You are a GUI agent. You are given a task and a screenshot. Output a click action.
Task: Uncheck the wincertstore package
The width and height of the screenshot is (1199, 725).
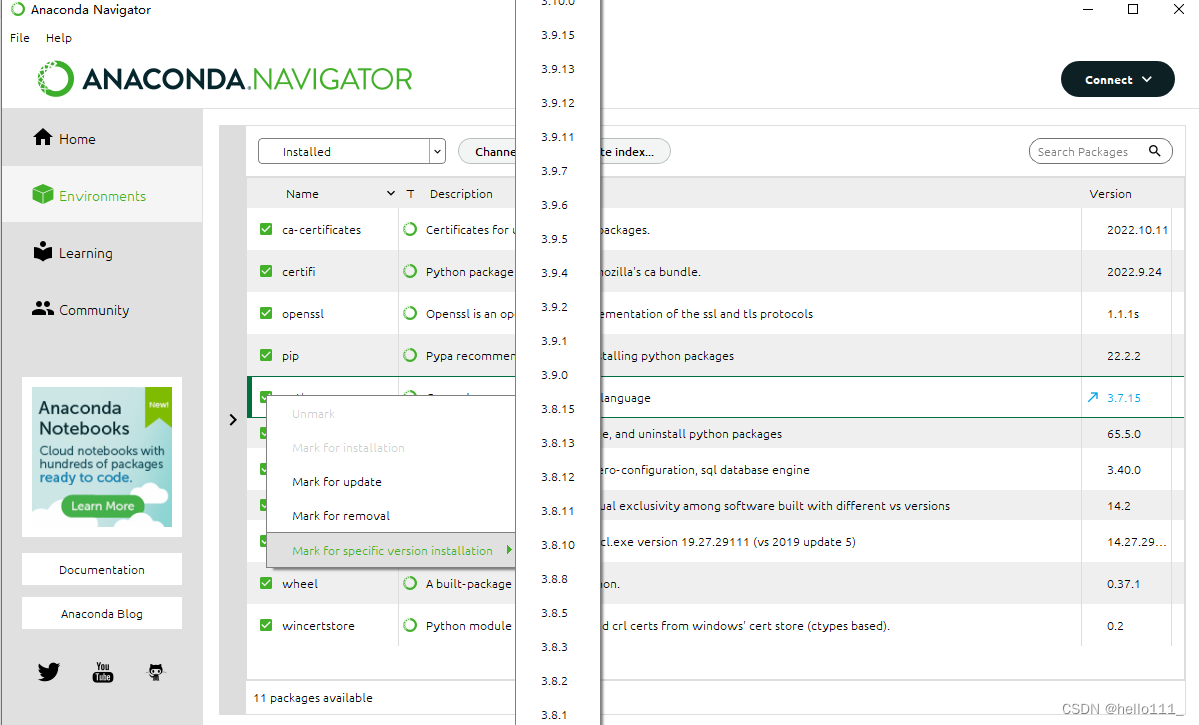pyautogui.click(x=265, y=625)
